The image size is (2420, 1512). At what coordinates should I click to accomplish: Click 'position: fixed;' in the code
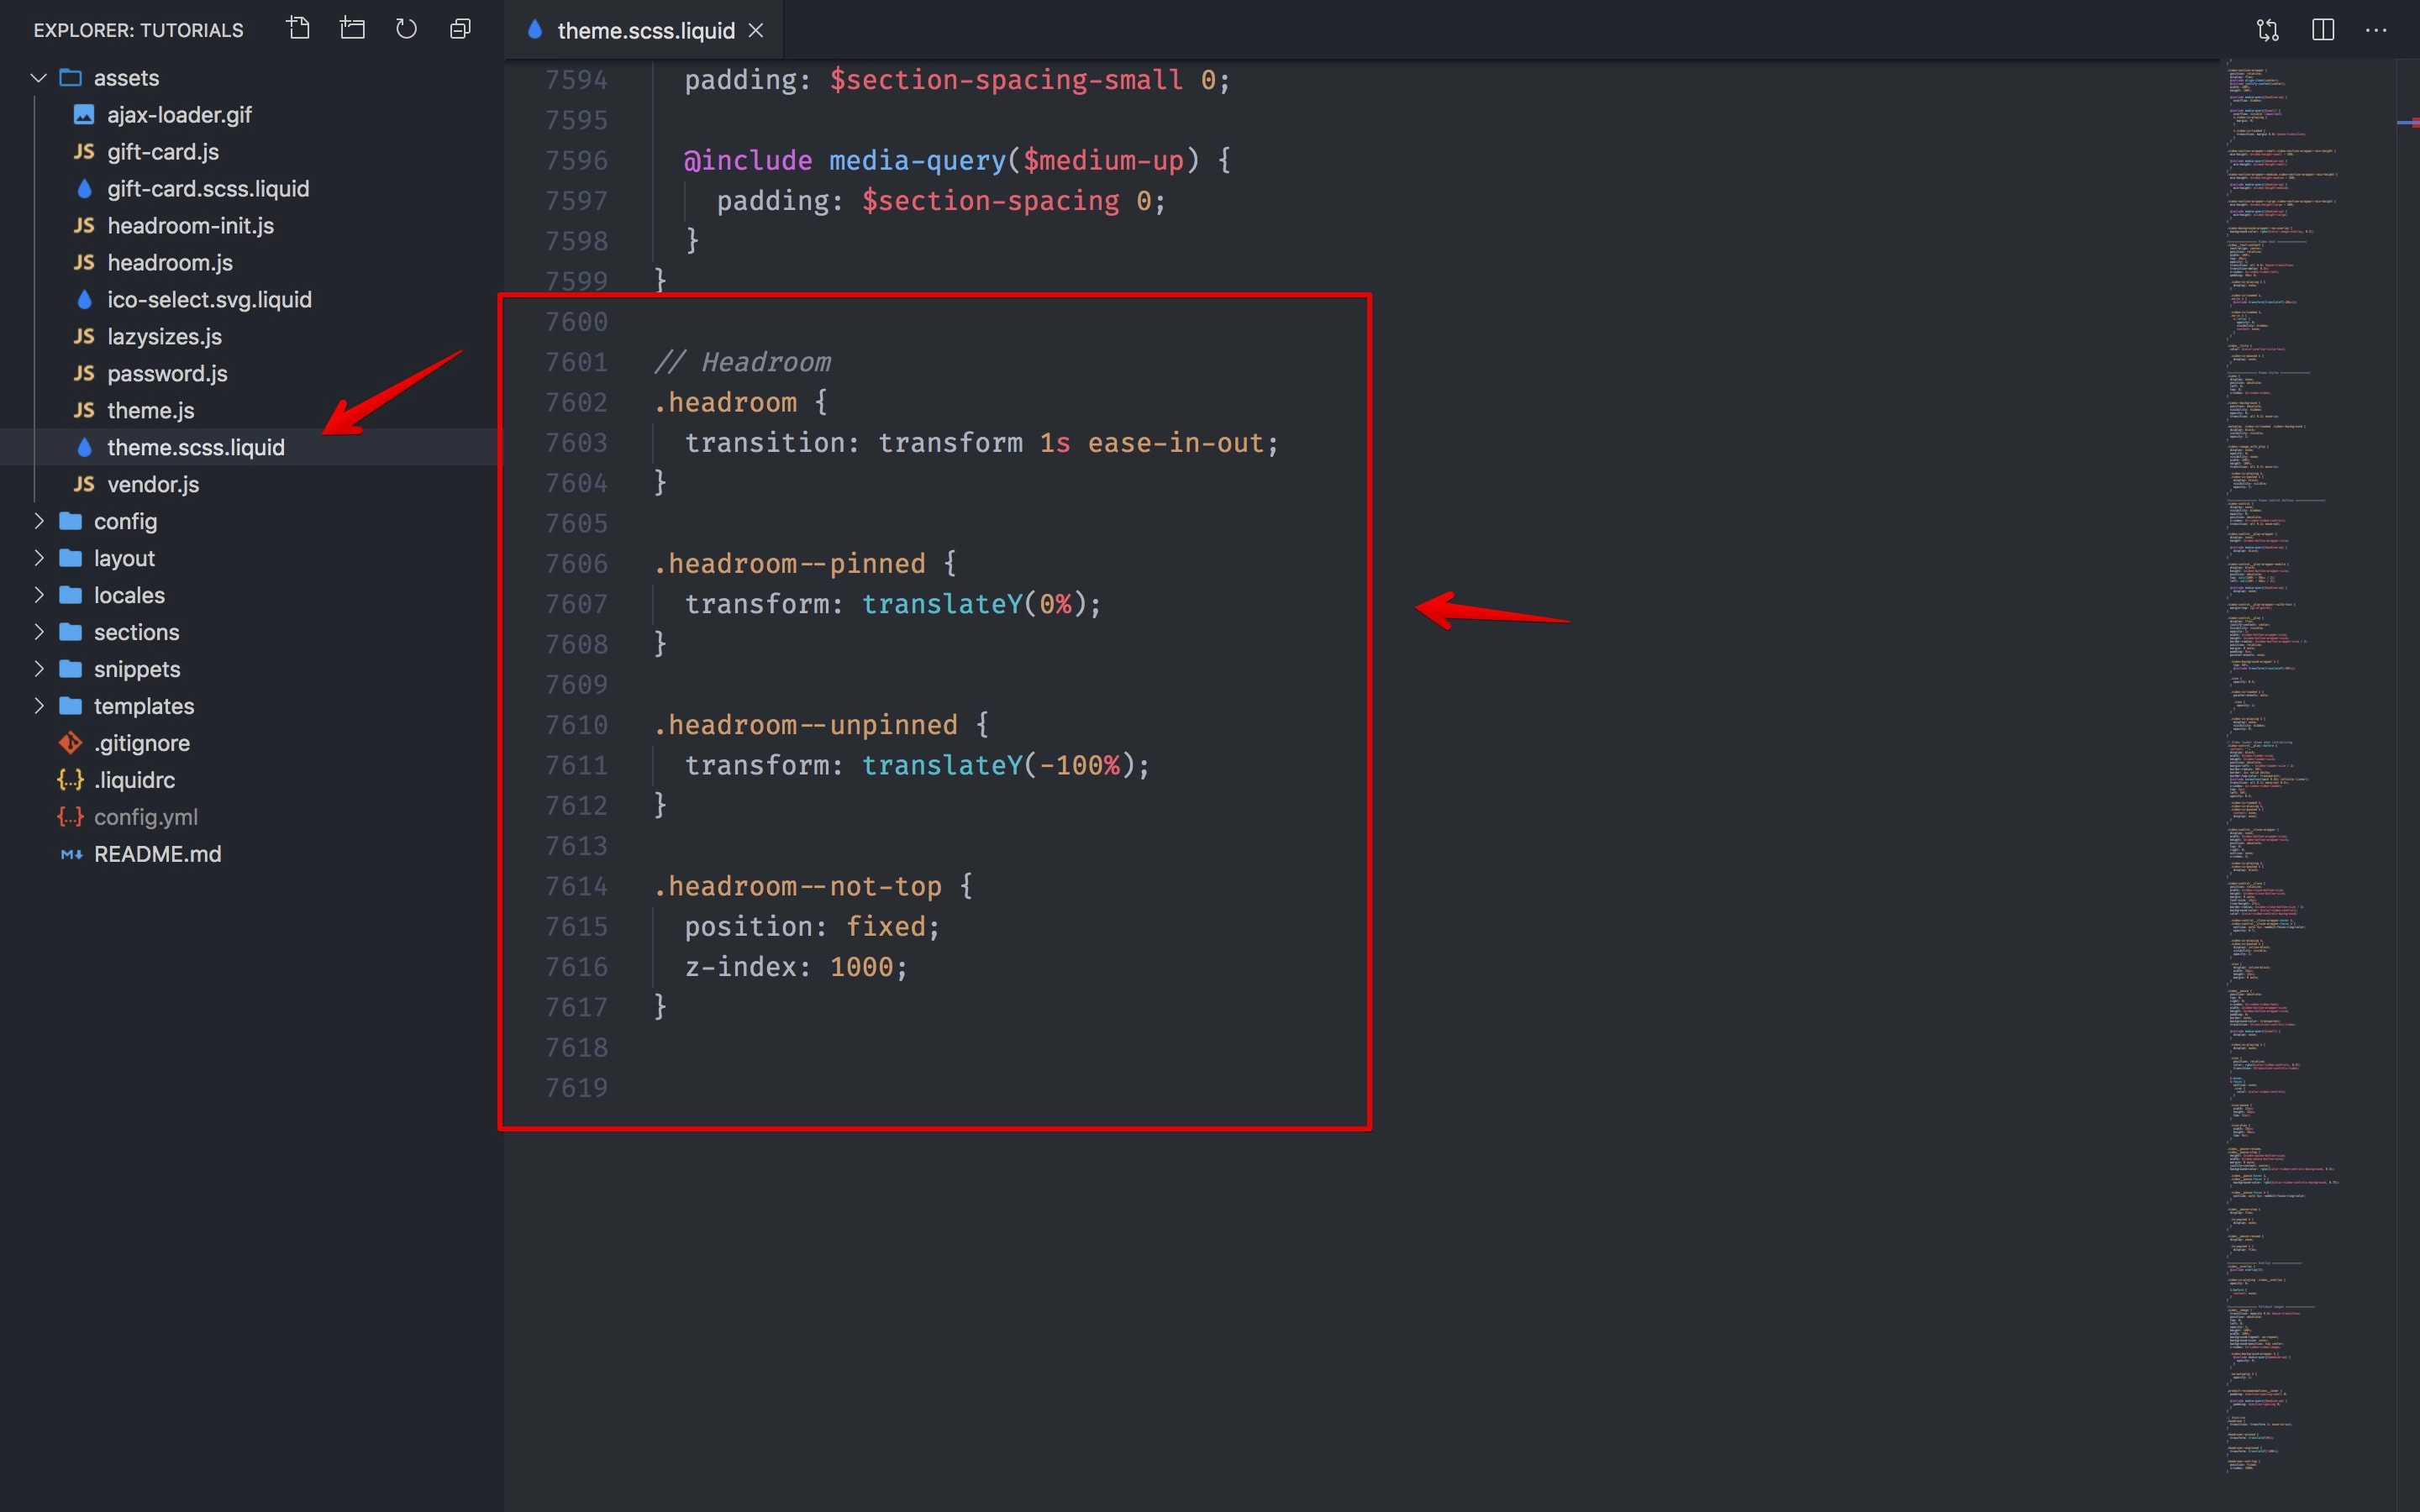click(812, 927)
